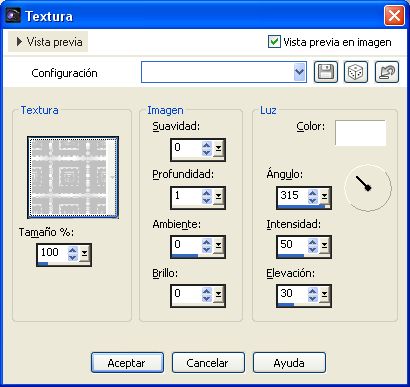Increase Brillo with the up arrow

207,291
